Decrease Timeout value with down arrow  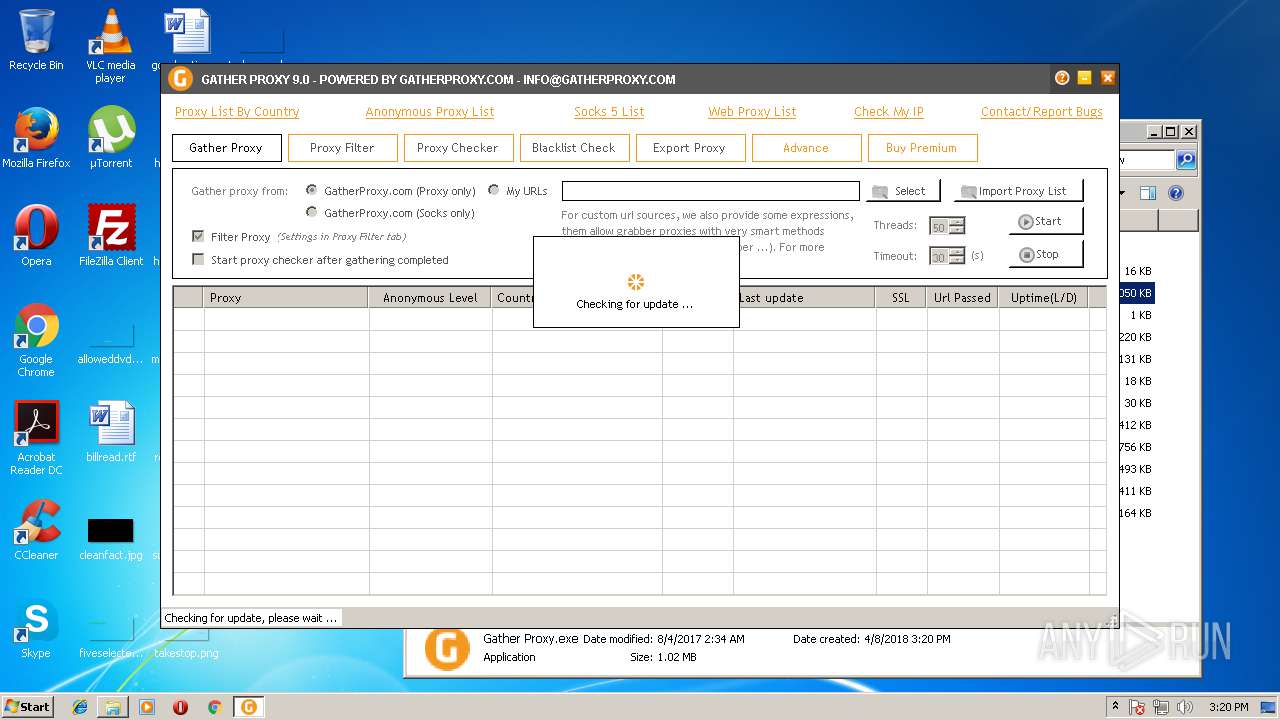pyautogui.click(x=957, y=260)
